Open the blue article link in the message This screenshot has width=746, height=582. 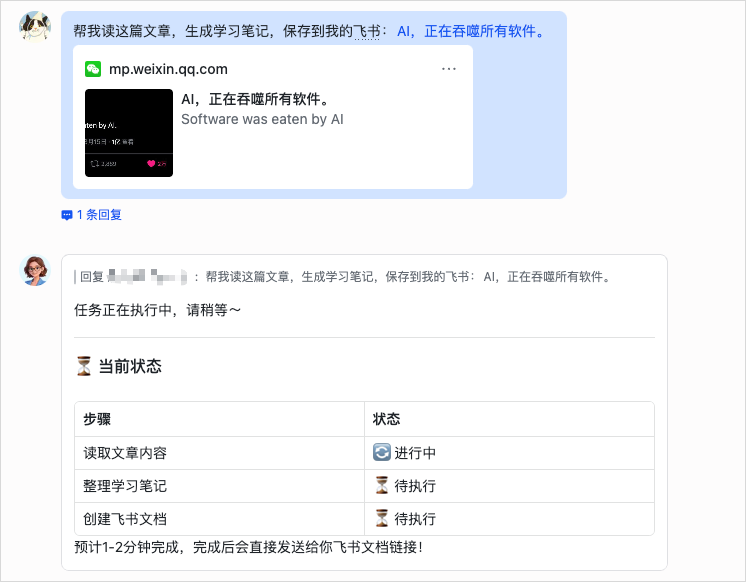(x=472, y=31)
